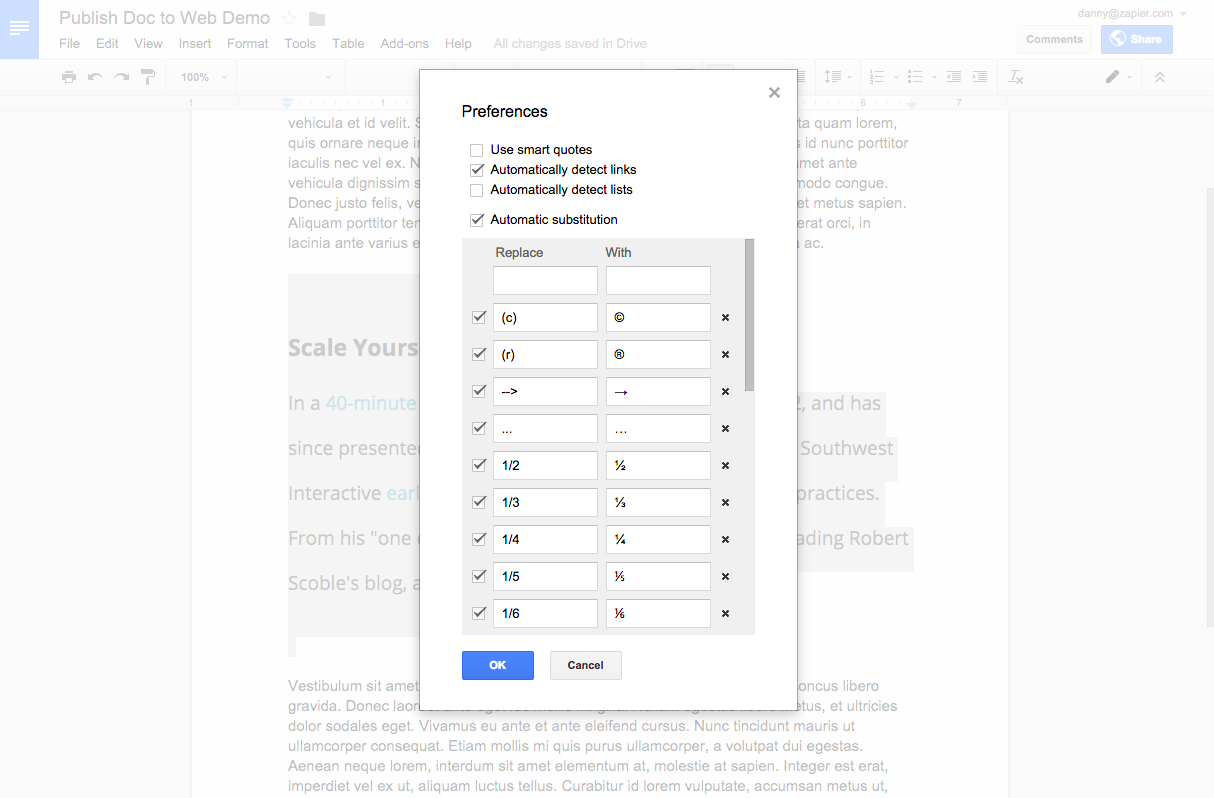Delete the 1/6 substitution row
This screenshot has height=798, width=1214.
(726, 614)
